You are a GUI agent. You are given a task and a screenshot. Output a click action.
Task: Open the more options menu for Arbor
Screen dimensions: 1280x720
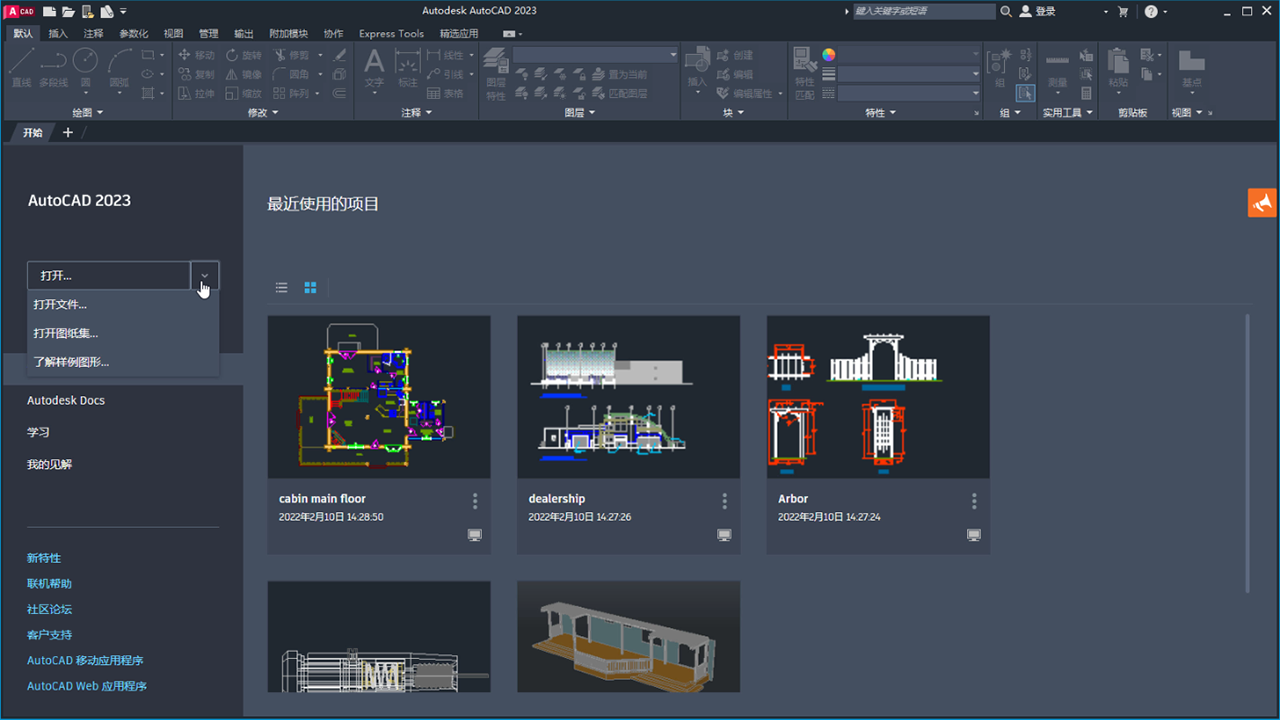(x=974, y=500)
